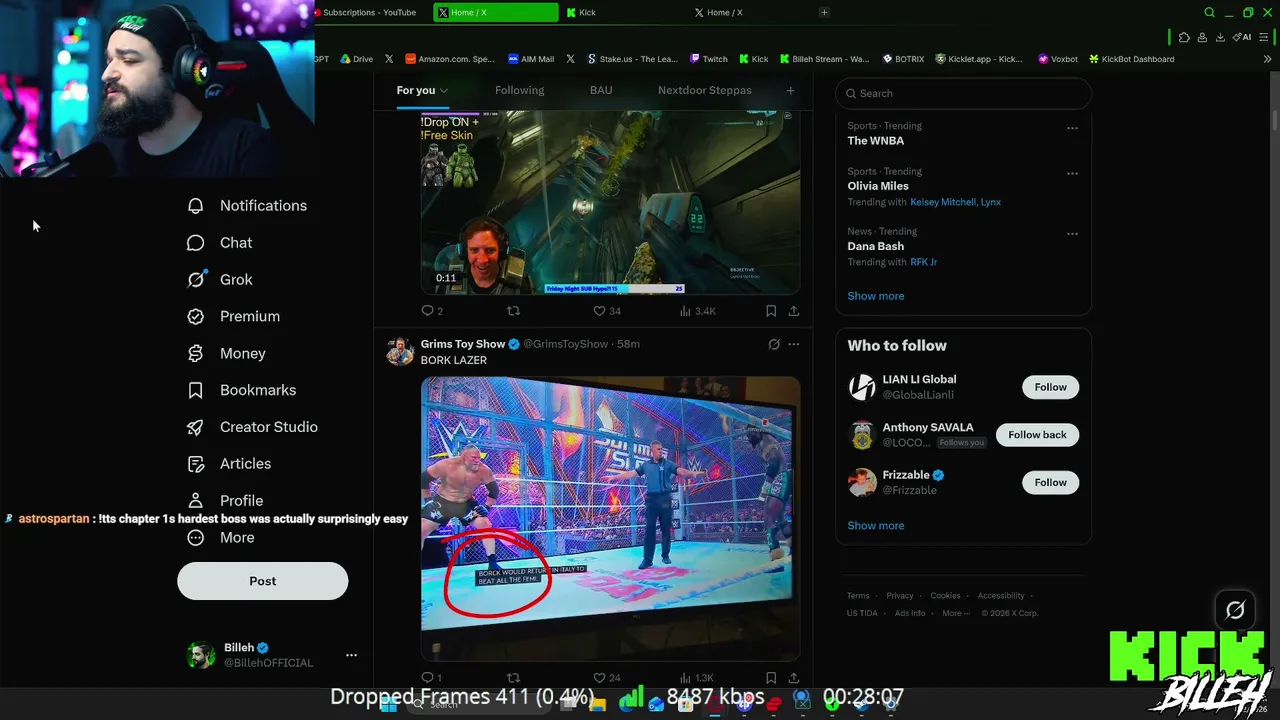Open Notifications in the X sidebar
1280x720 pixels.
247,206
